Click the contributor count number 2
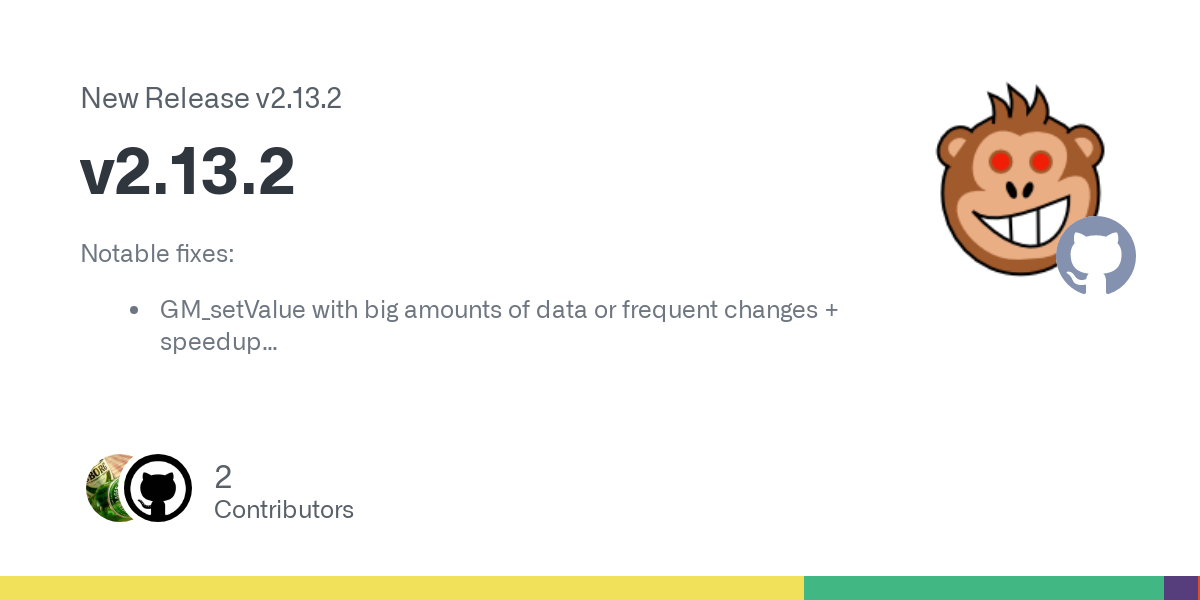This screenshot has height=600, width=1200. point(223,477)
